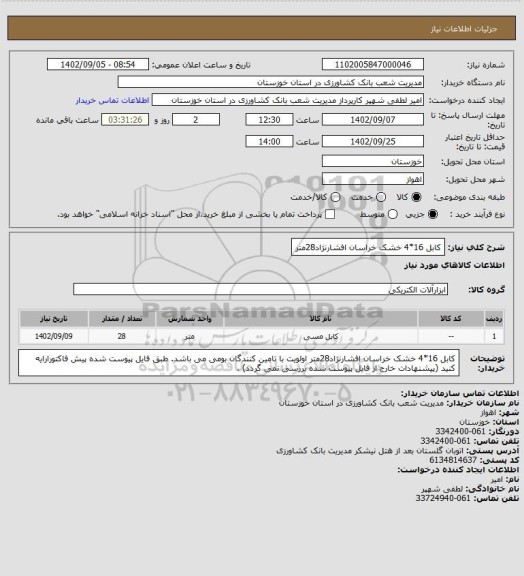The width and height of the screenshot is (524, 576).
Task: Click the اطلاعات تماس سازمان خریدار heading
Action: pyautogui.click(x=460, y=393)
